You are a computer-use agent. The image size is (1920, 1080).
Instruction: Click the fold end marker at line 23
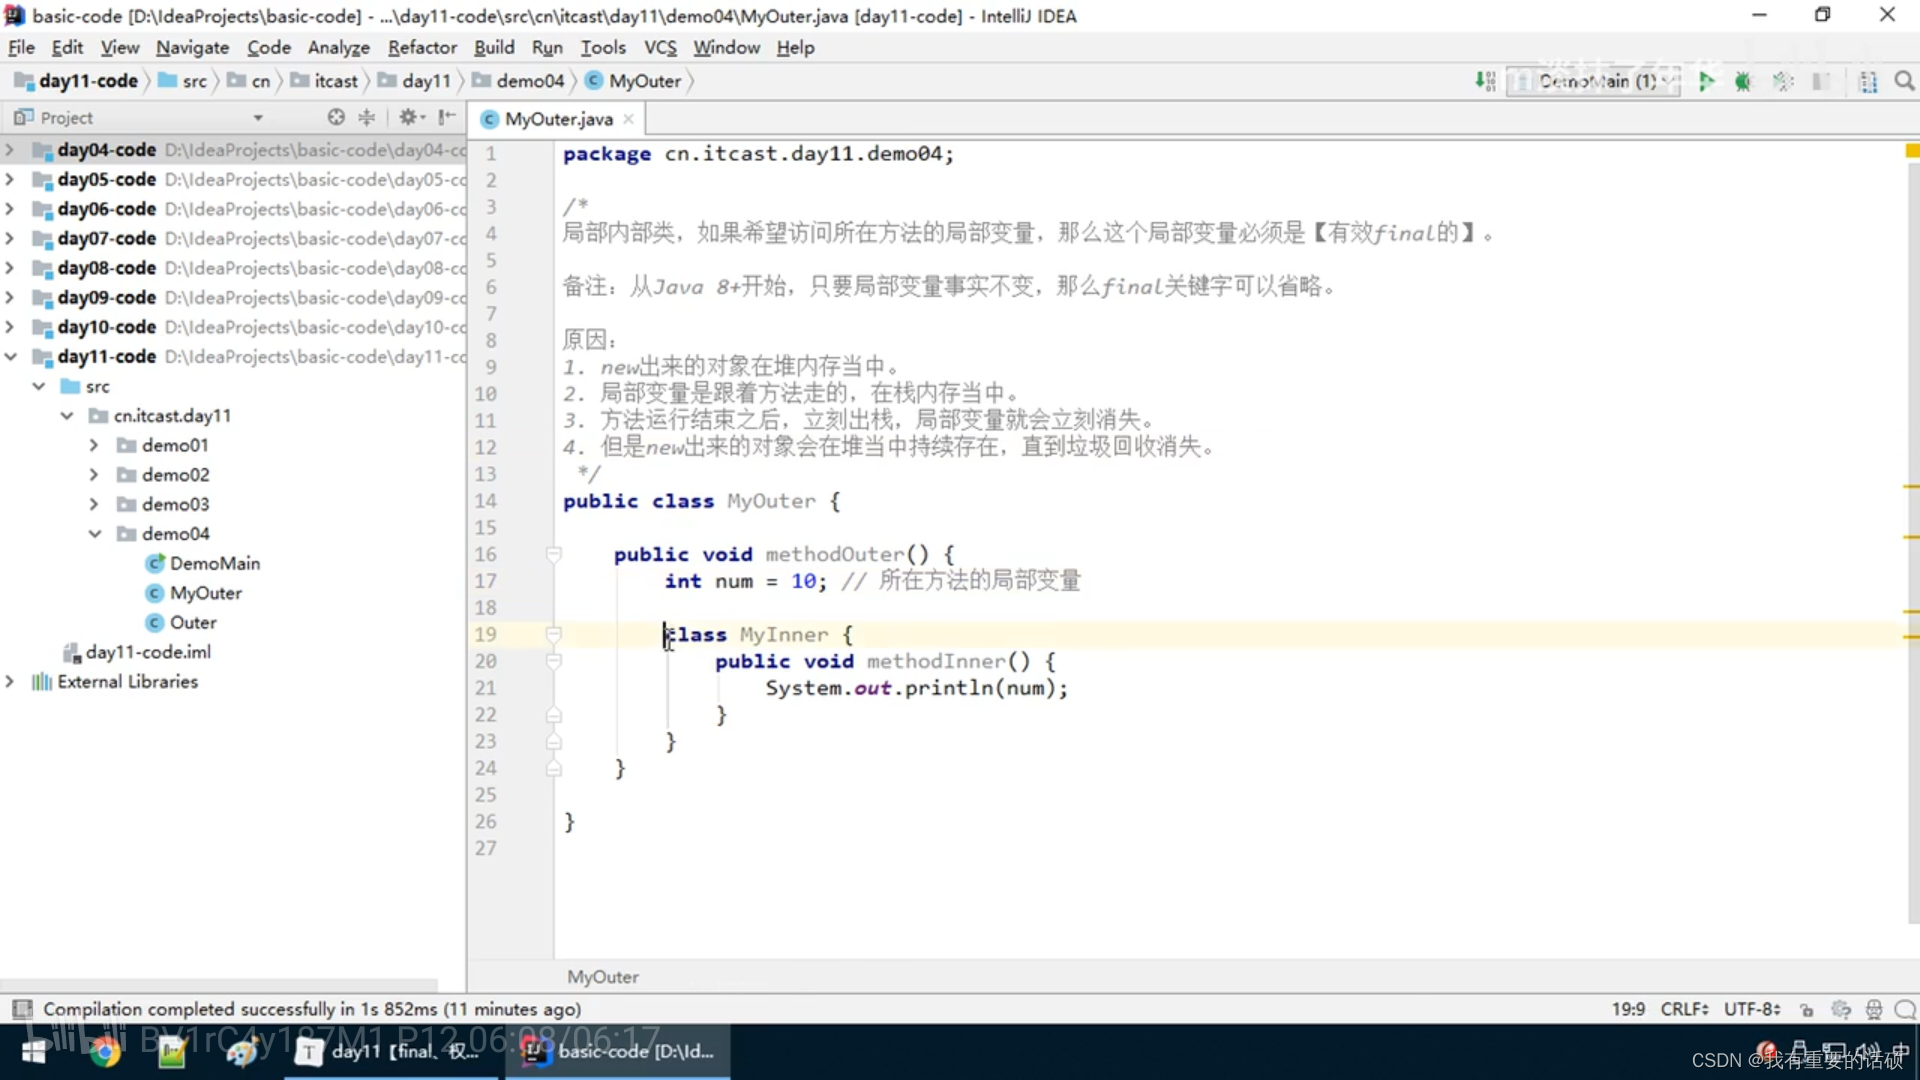click(x=554, y=742)
